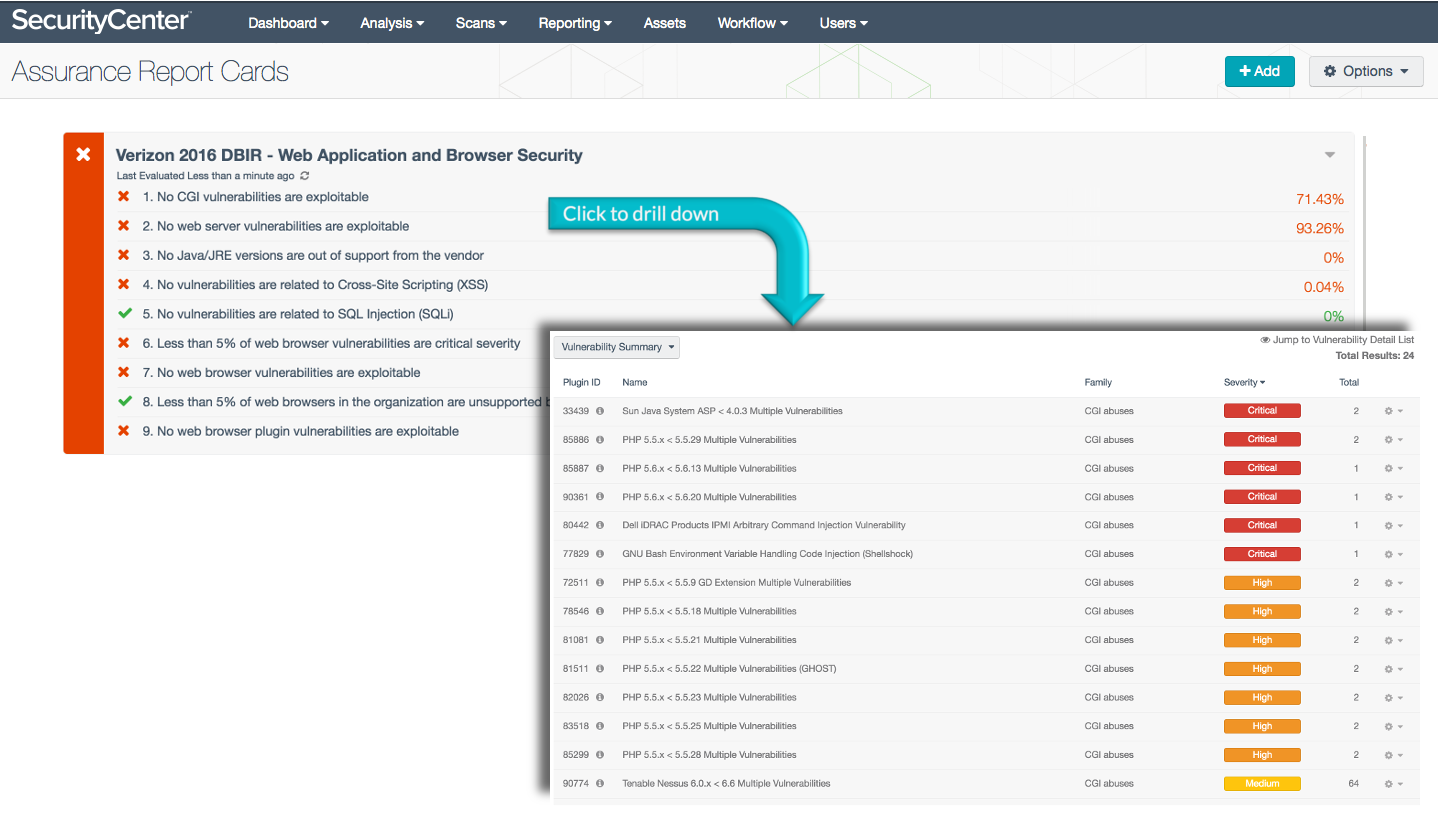1440x820 pixels.
Task: Click the 0.04% value
Action: pyautogui.click(x=1324, y=287)
